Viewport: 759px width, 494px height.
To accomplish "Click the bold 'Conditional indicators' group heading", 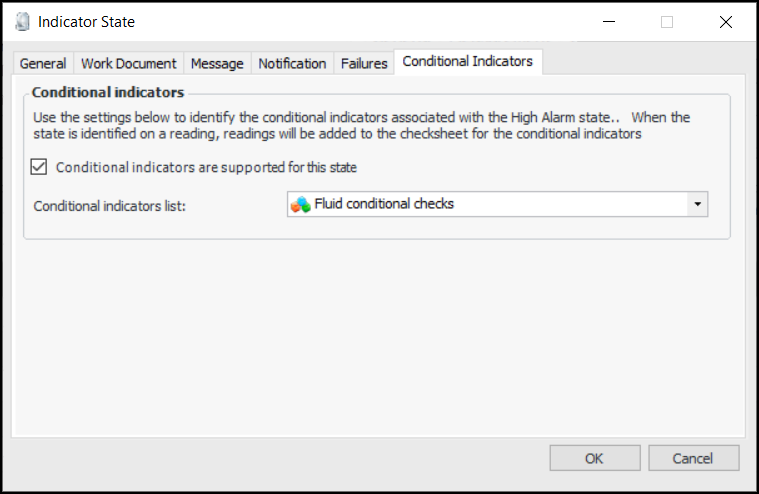I will (x=108, y=92).
